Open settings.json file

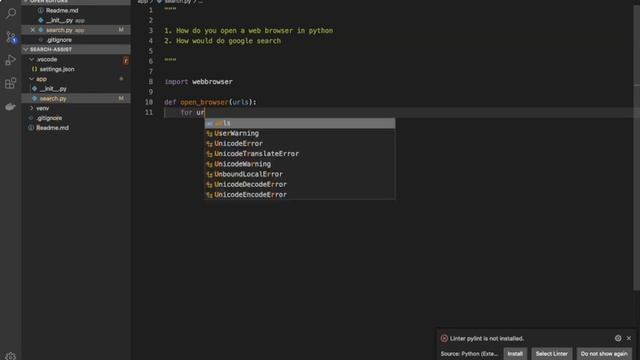coord(57,69)
